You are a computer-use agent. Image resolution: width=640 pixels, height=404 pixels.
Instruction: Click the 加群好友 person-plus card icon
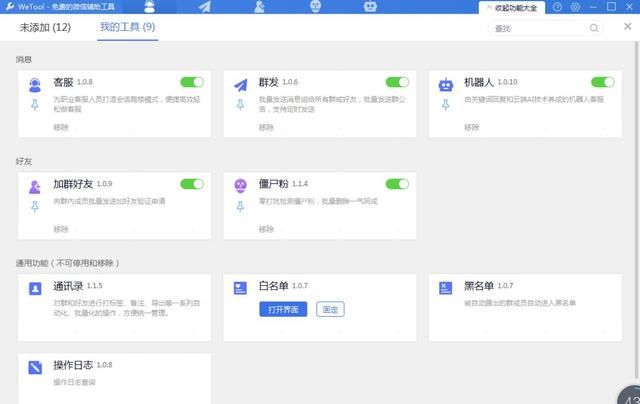tap(35, 186)
